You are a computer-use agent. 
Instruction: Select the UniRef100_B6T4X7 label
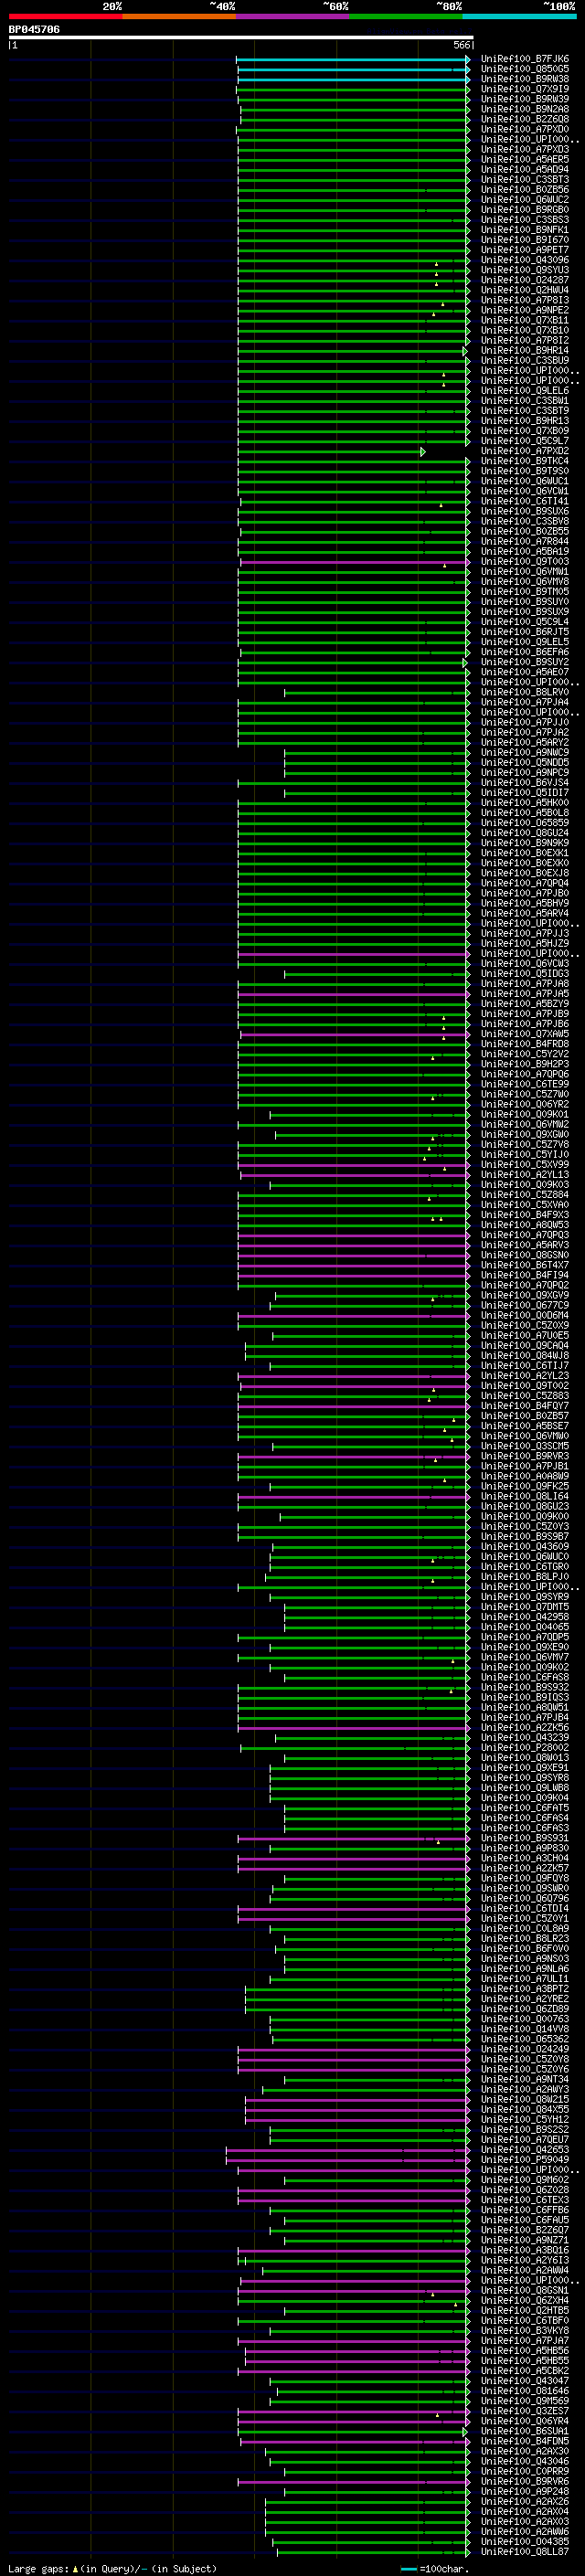[525, 1265]
